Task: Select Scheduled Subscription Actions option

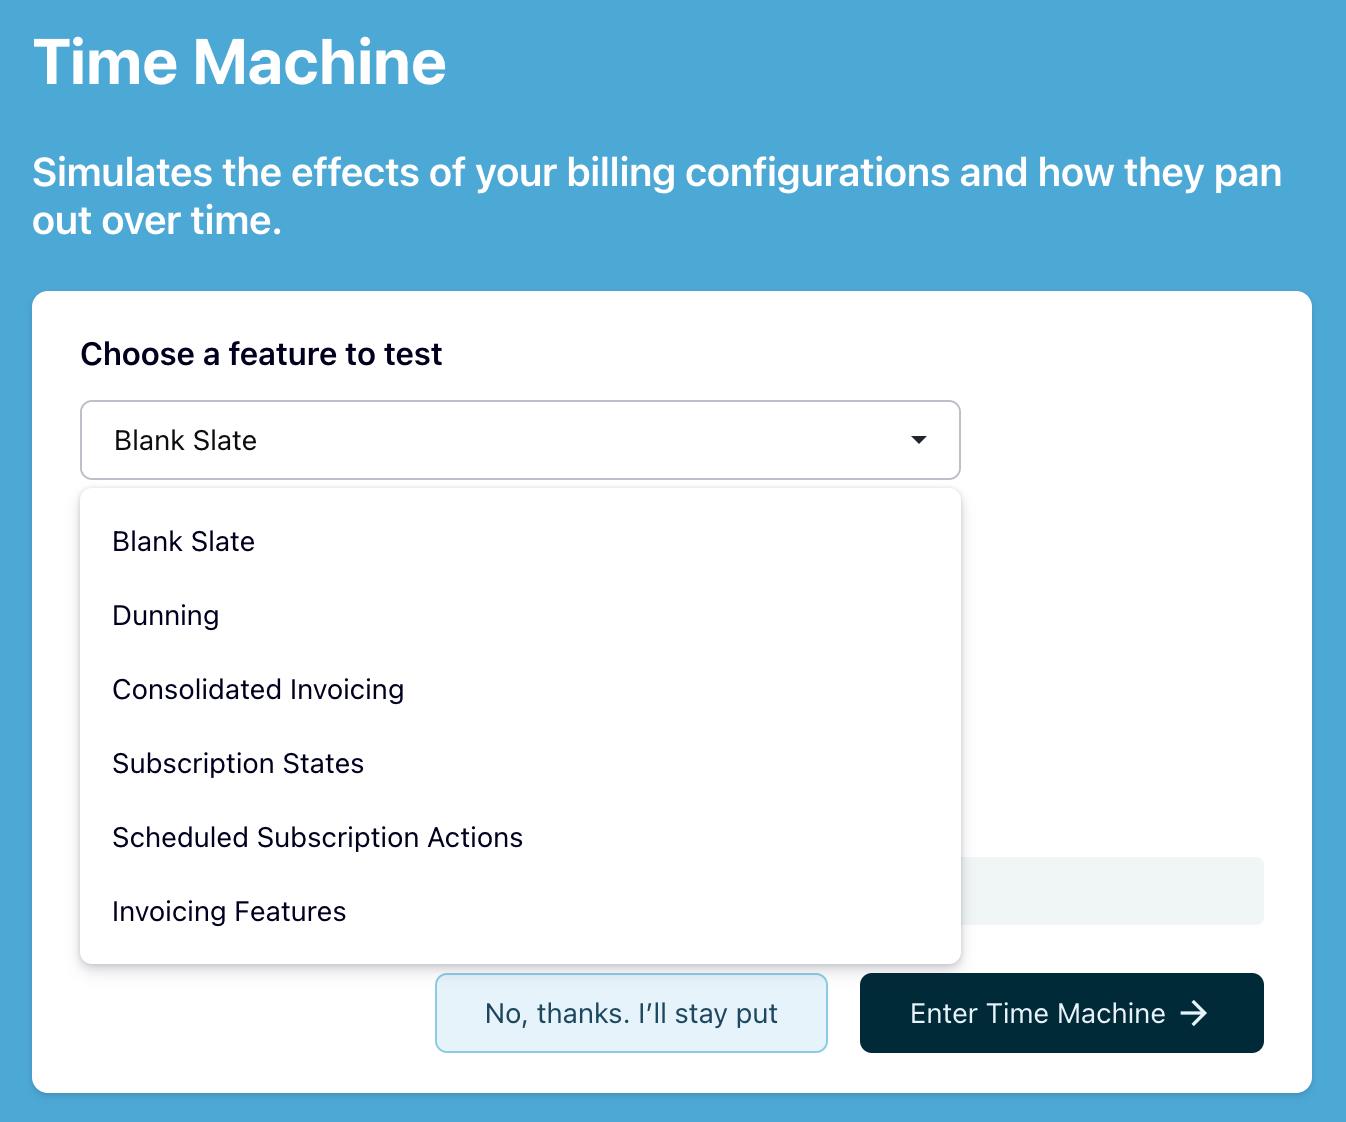Action: (318, 837)
